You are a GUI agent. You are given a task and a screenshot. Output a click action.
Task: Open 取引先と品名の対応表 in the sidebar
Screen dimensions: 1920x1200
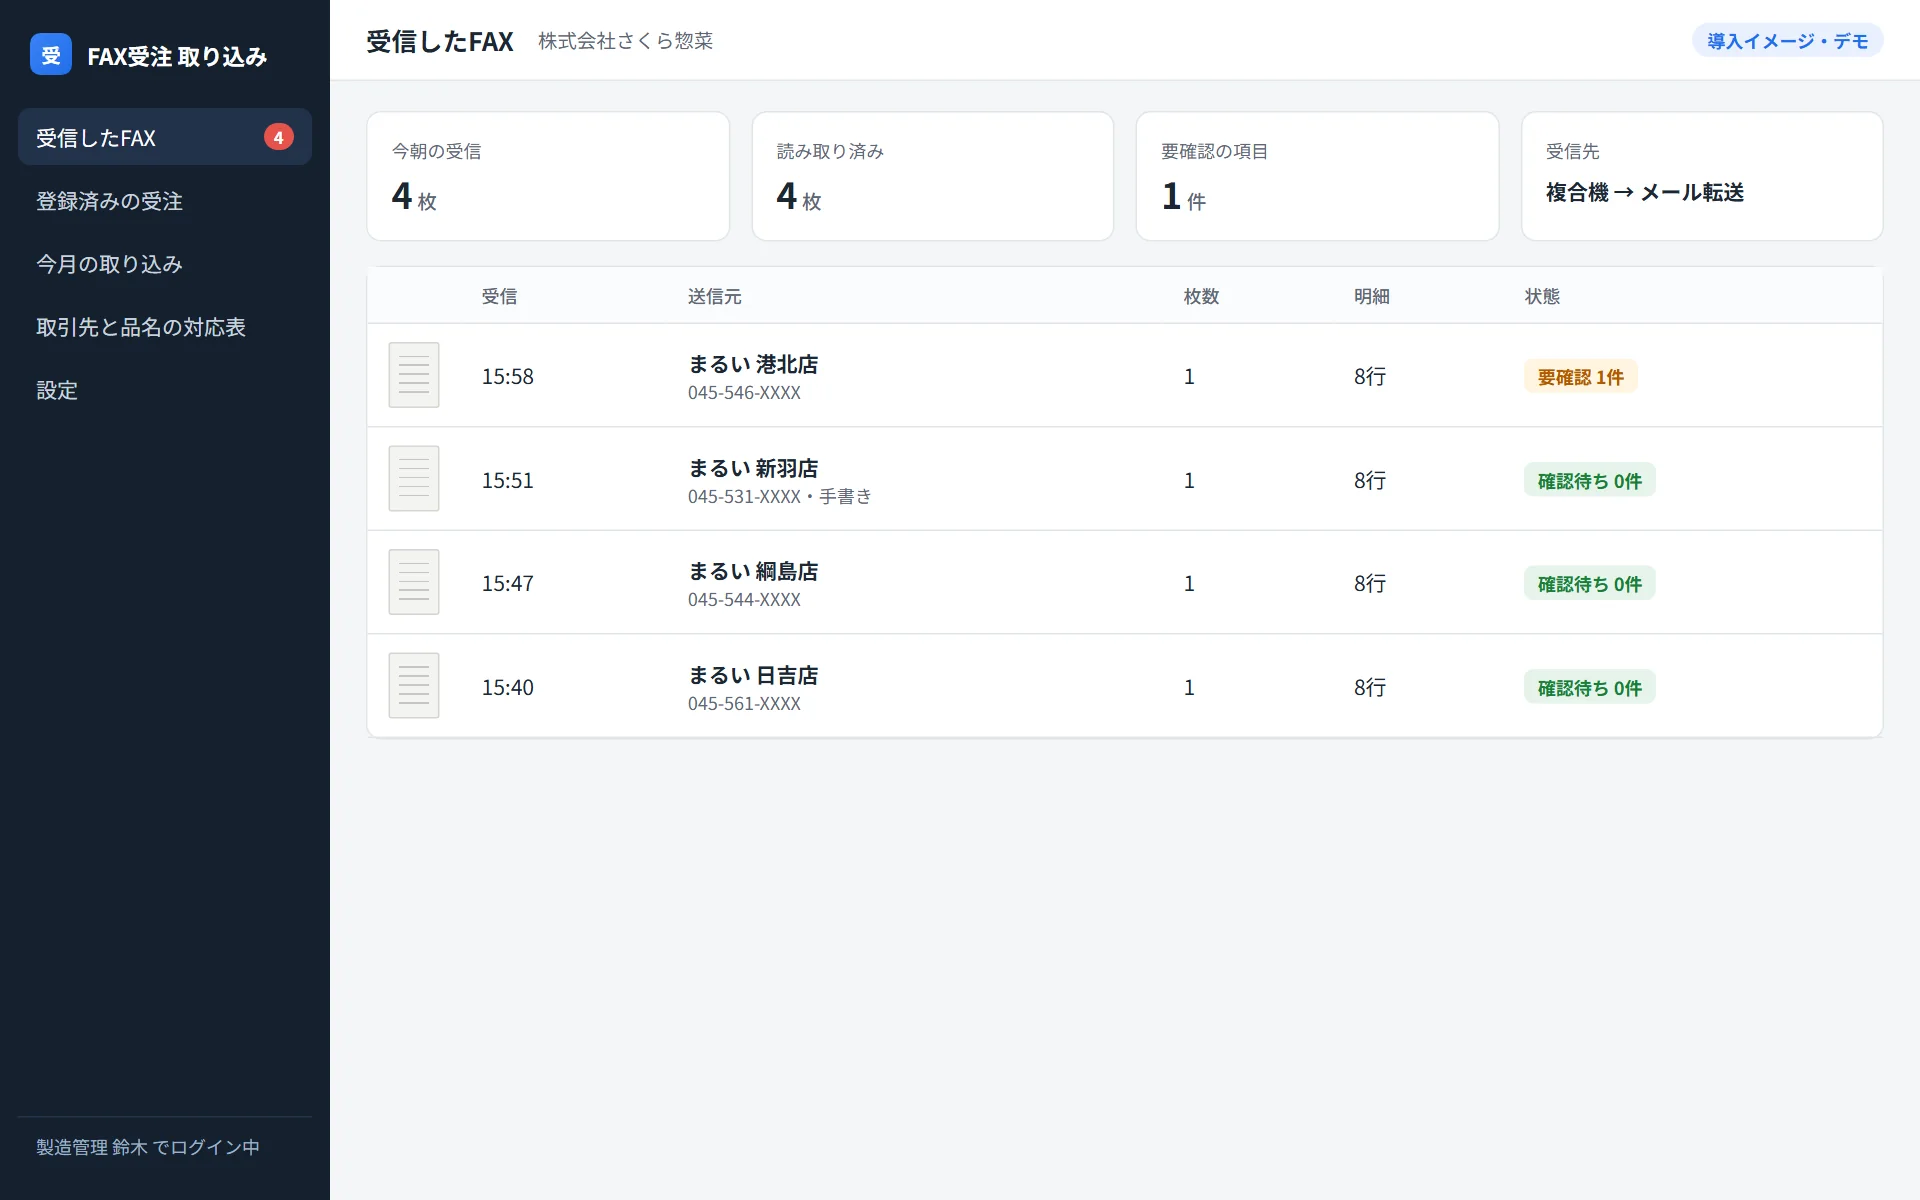[165, 327]
